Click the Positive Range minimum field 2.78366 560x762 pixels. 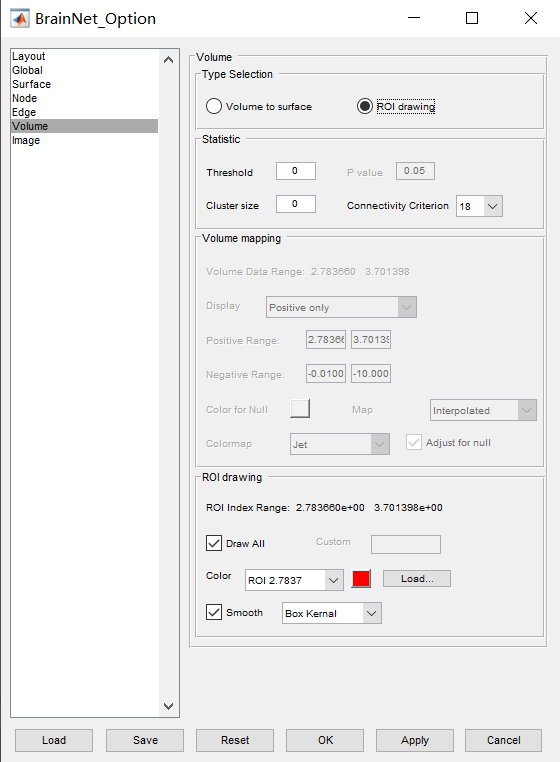326,340
